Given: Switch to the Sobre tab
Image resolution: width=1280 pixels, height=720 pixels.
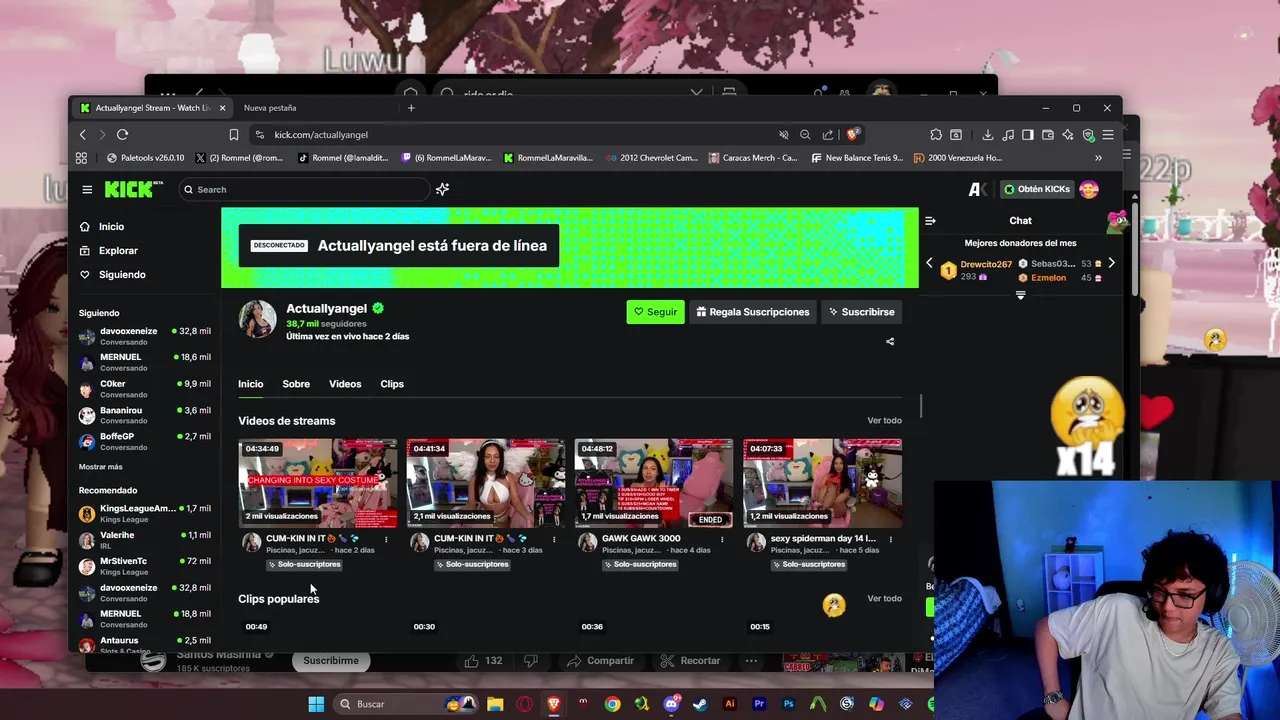Looking at the screenshot, I should tap(296, 384).
